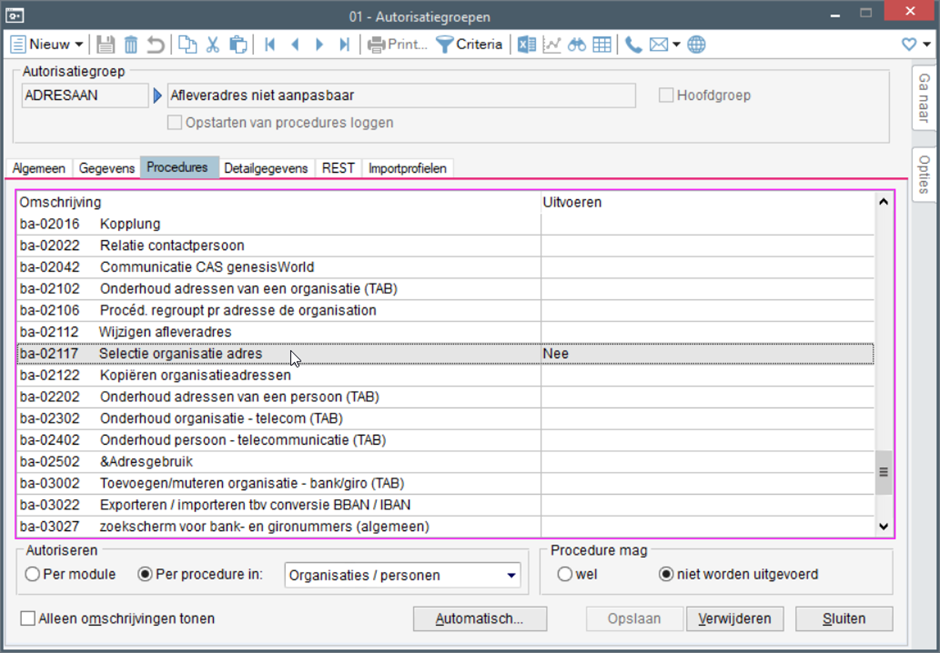Viewport: 940px width, 653px height.
Task: Open the Criteria filter
Action: pyautogui.click(x=469, y=44)
